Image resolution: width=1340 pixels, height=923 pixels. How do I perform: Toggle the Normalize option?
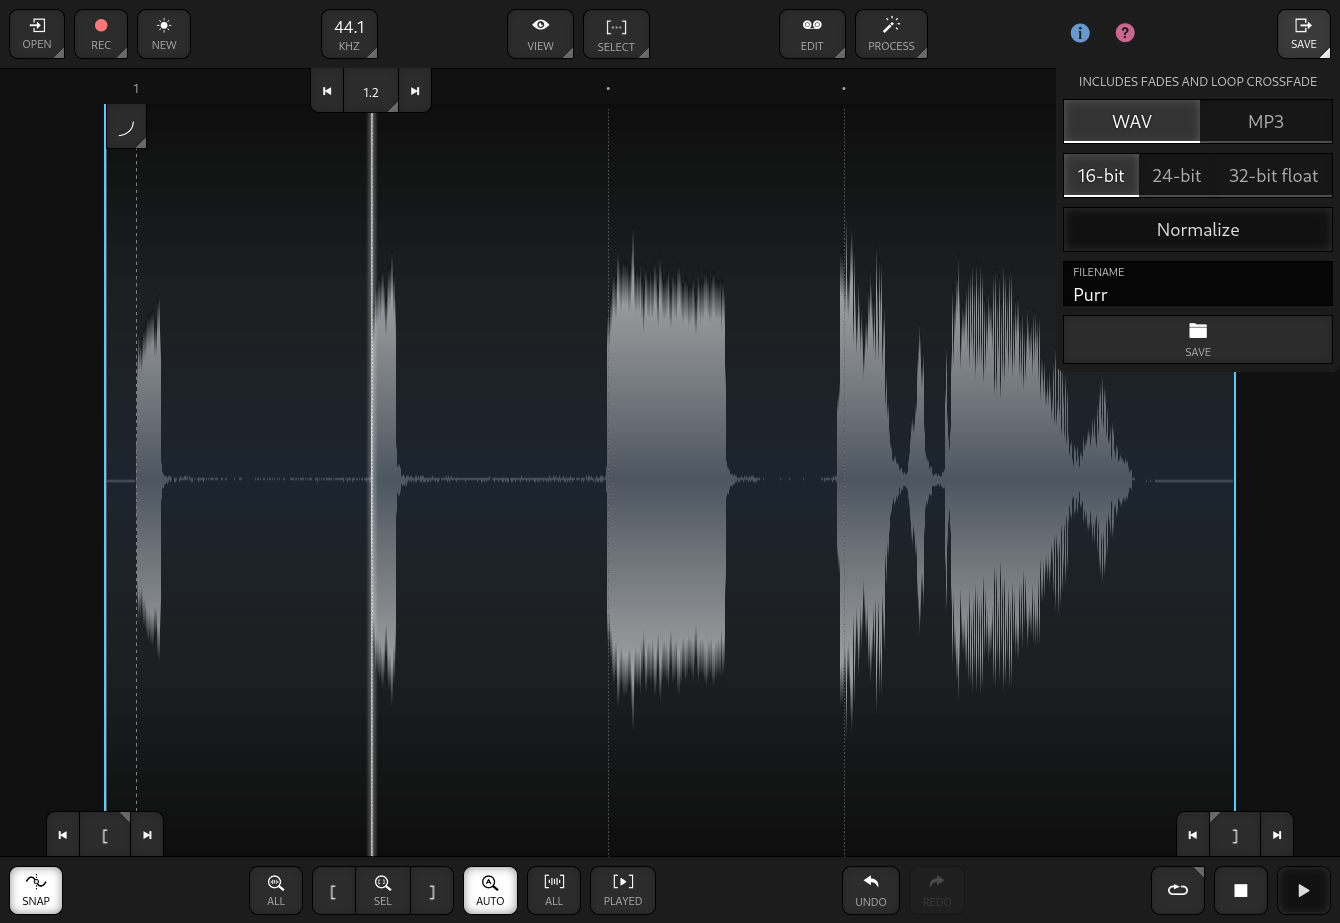1198,230
